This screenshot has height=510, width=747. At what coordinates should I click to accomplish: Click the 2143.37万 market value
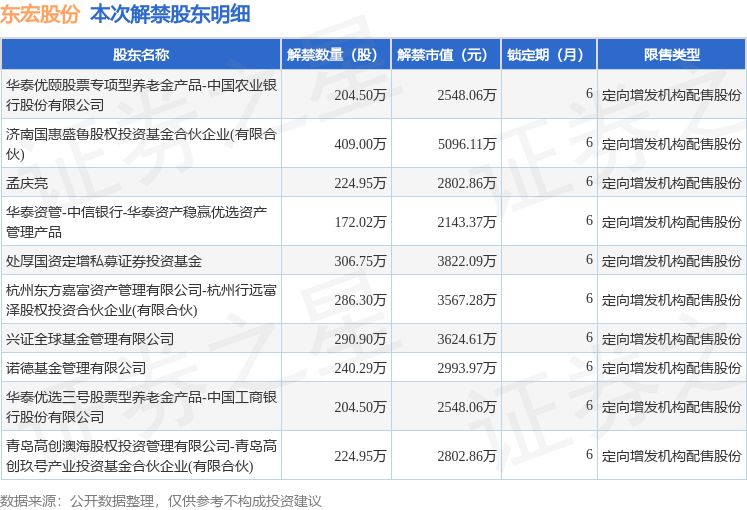coord(467,222)
